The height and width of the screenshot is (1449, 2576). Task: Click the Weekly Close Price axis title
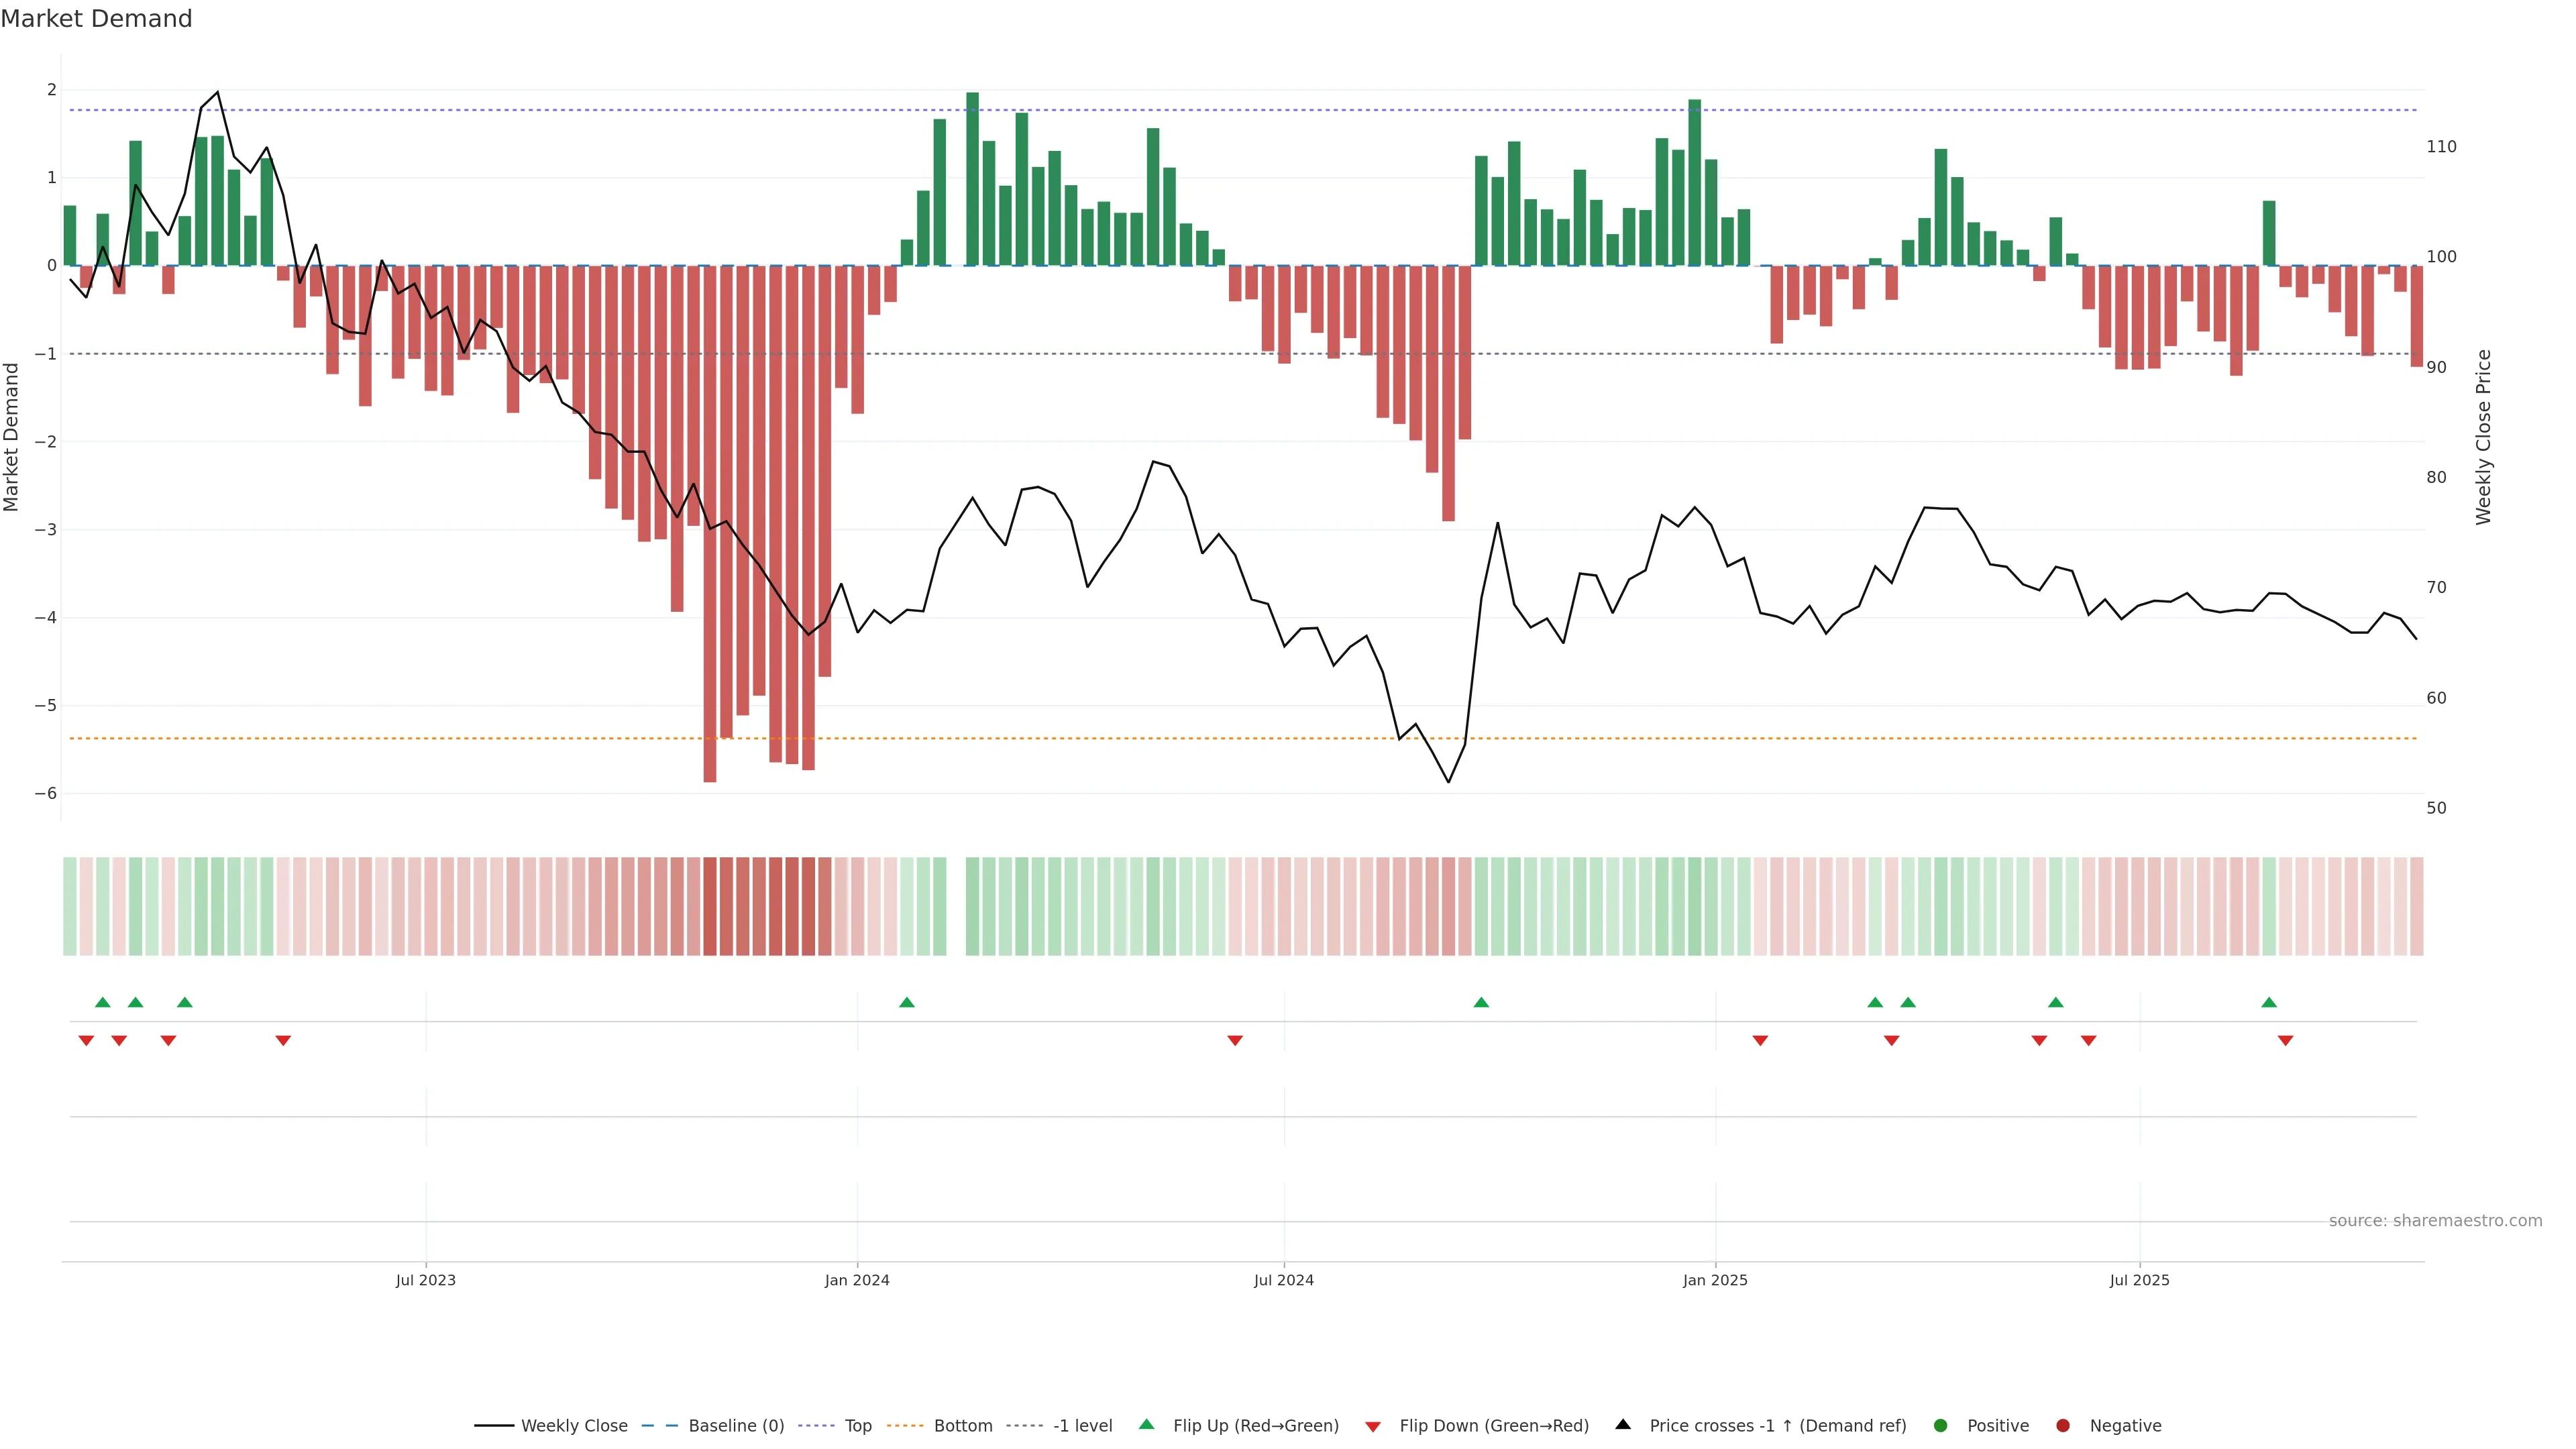pos(2484,437)
